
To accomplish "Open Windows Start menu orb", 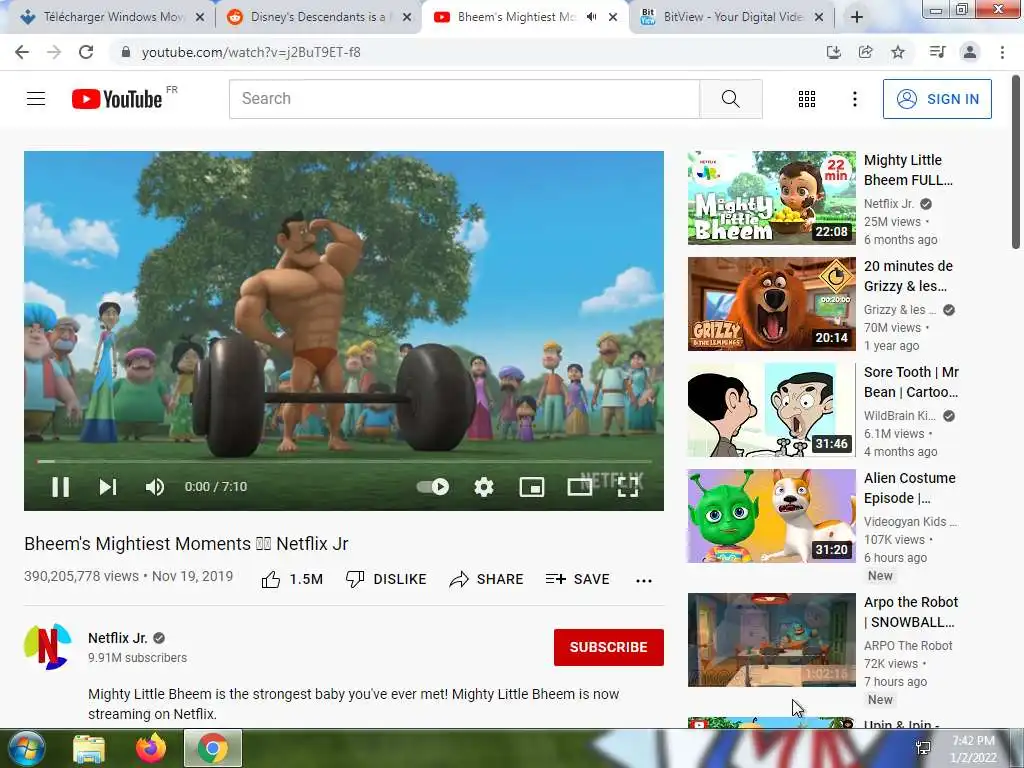I will (x=26, y=748).
